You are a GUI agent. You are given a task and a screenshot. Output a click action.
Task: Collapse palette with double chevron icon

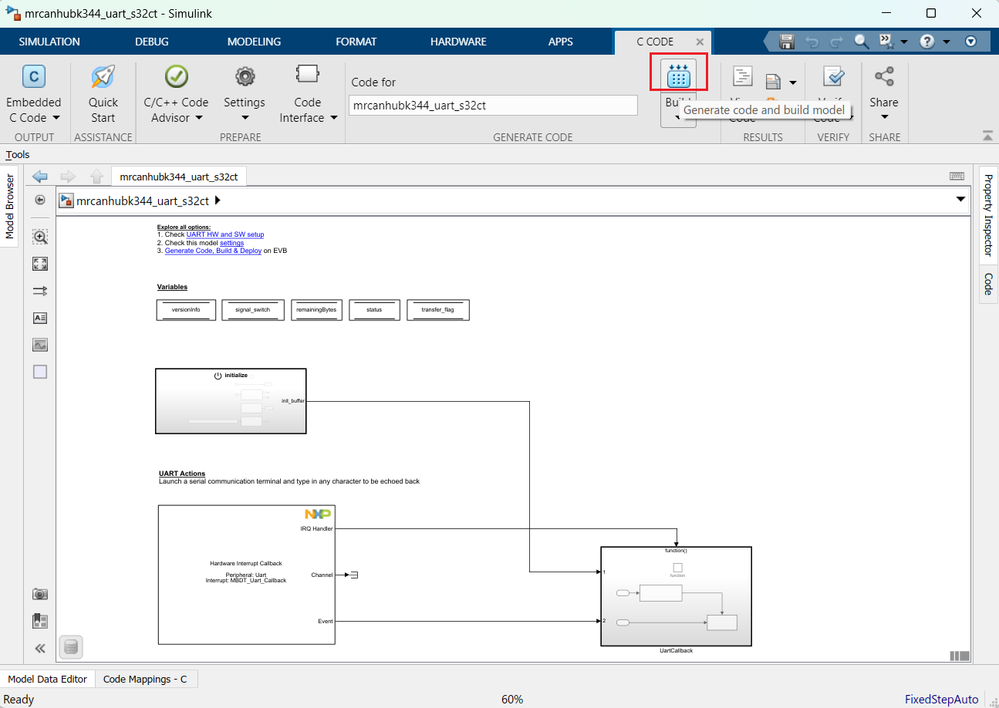point(40,648)
